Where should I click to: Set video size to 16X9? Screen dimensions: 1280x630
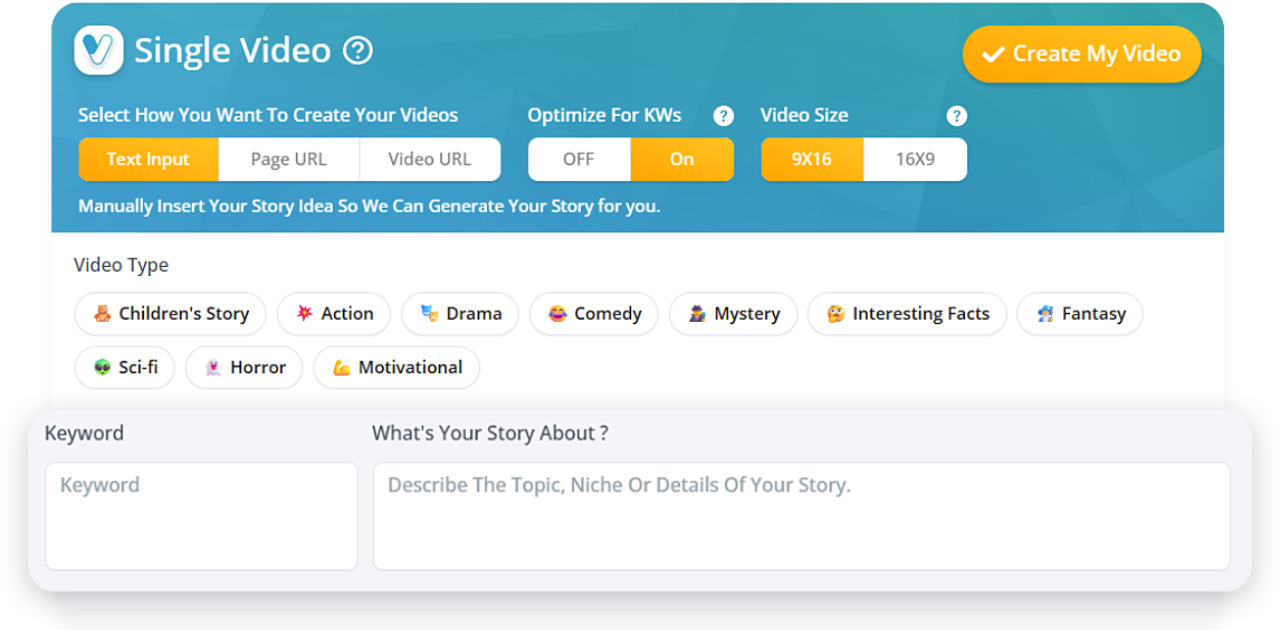[915, 159]
